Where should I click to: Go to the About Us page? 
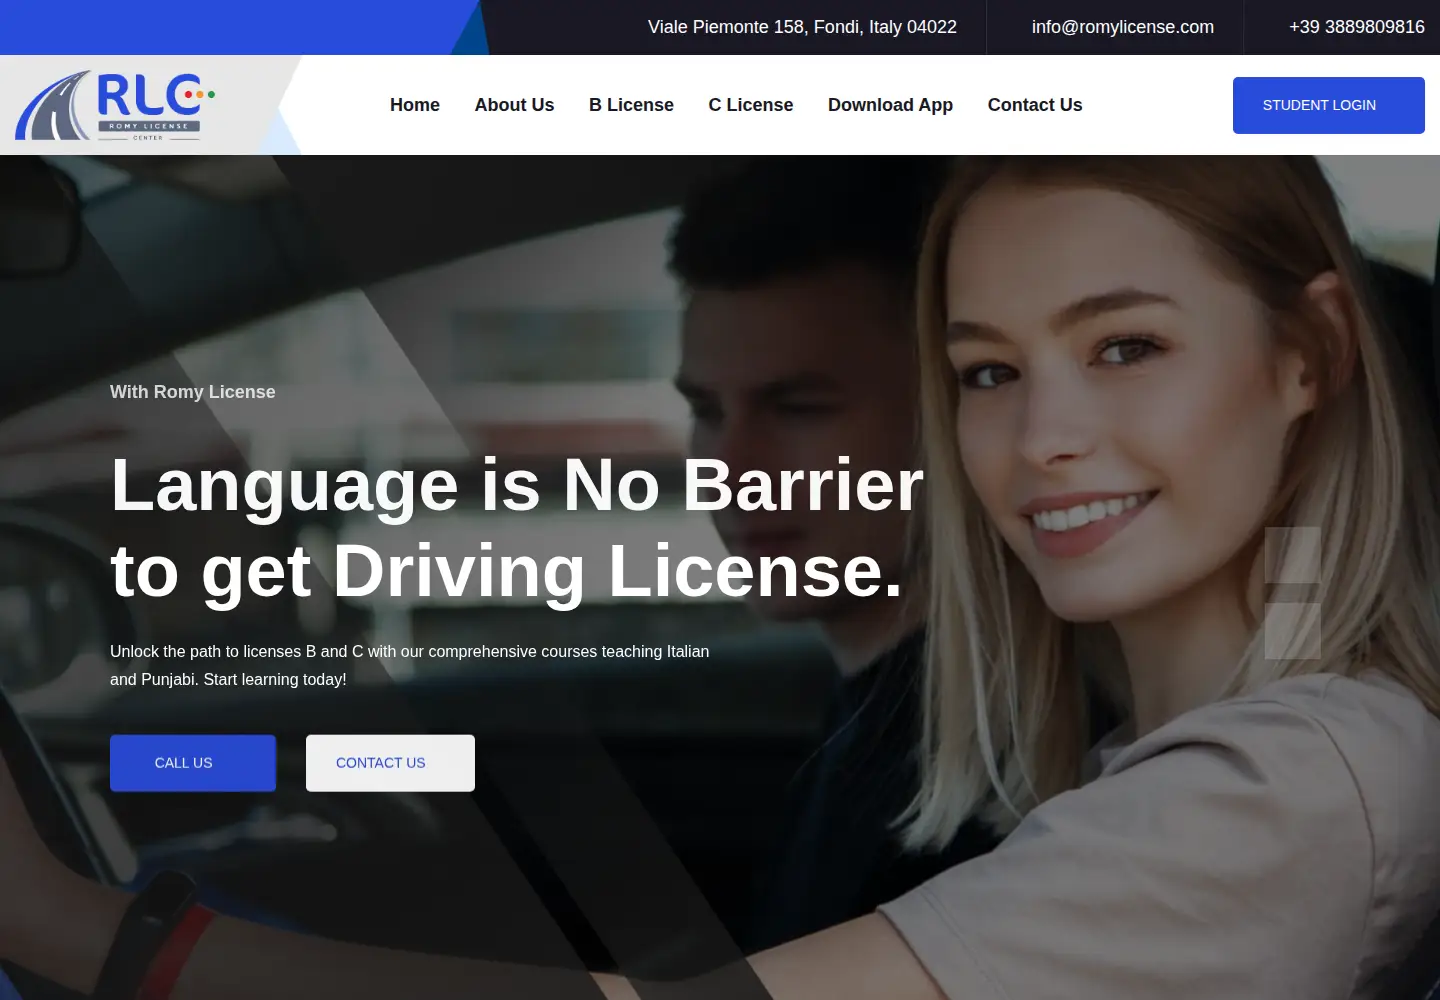514,105
